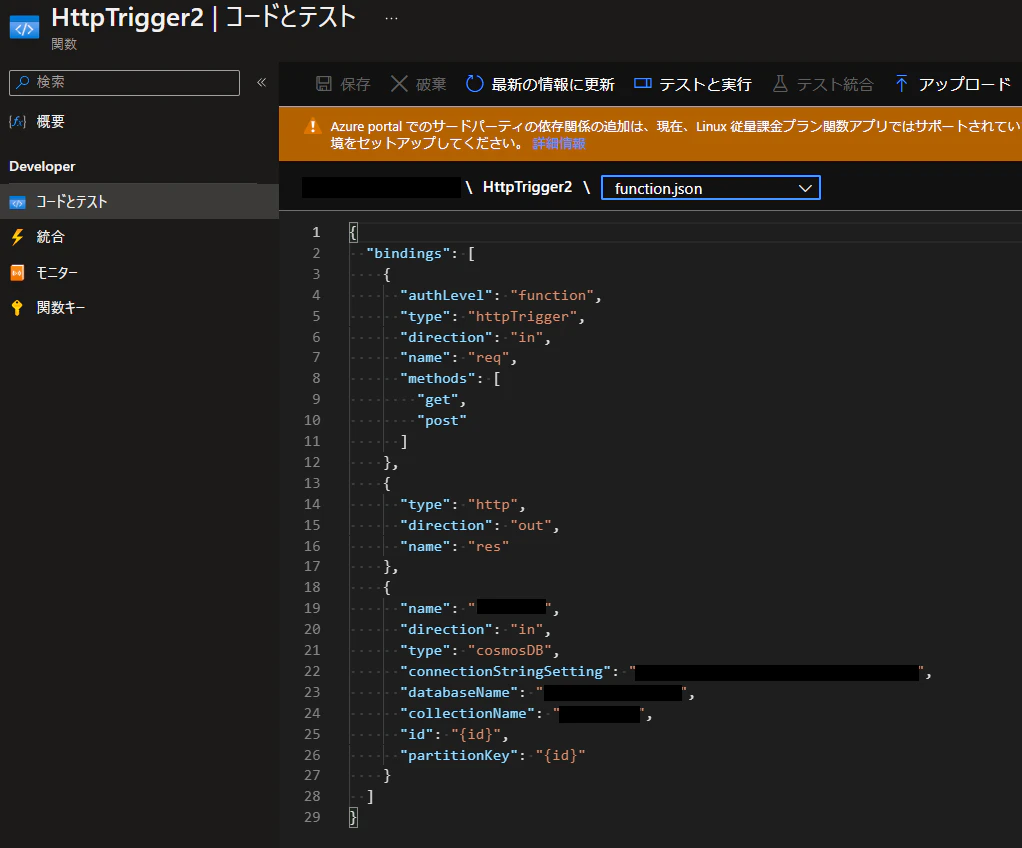Image resolution: width=1022 pixels, height=848 pixels.
Task: Click the 統合 lightning bolt icon
Action: (18, 237)
